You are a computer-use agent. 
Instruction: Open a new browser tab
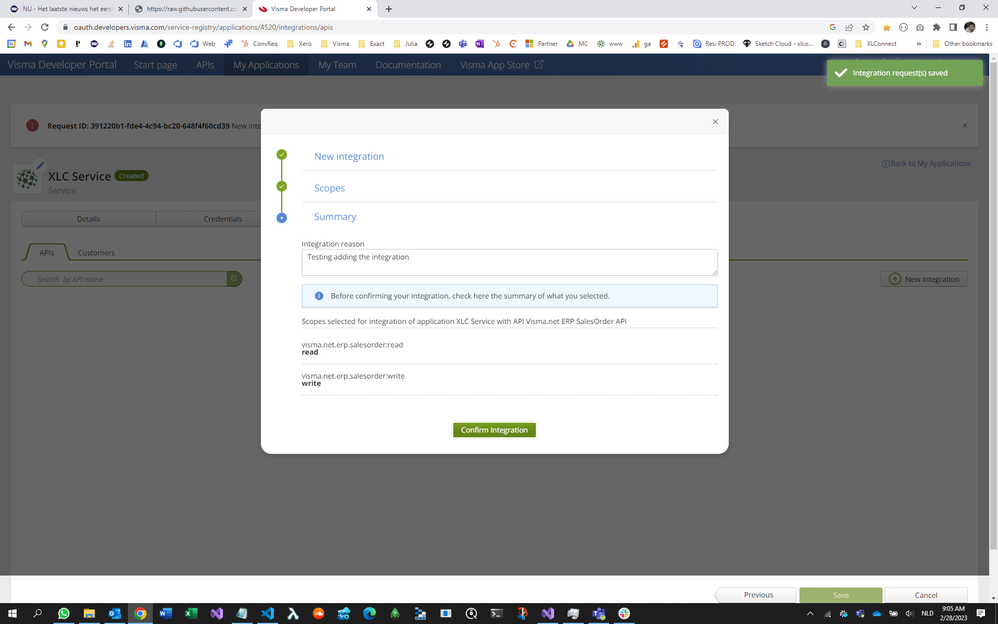(x=388, y=9)
